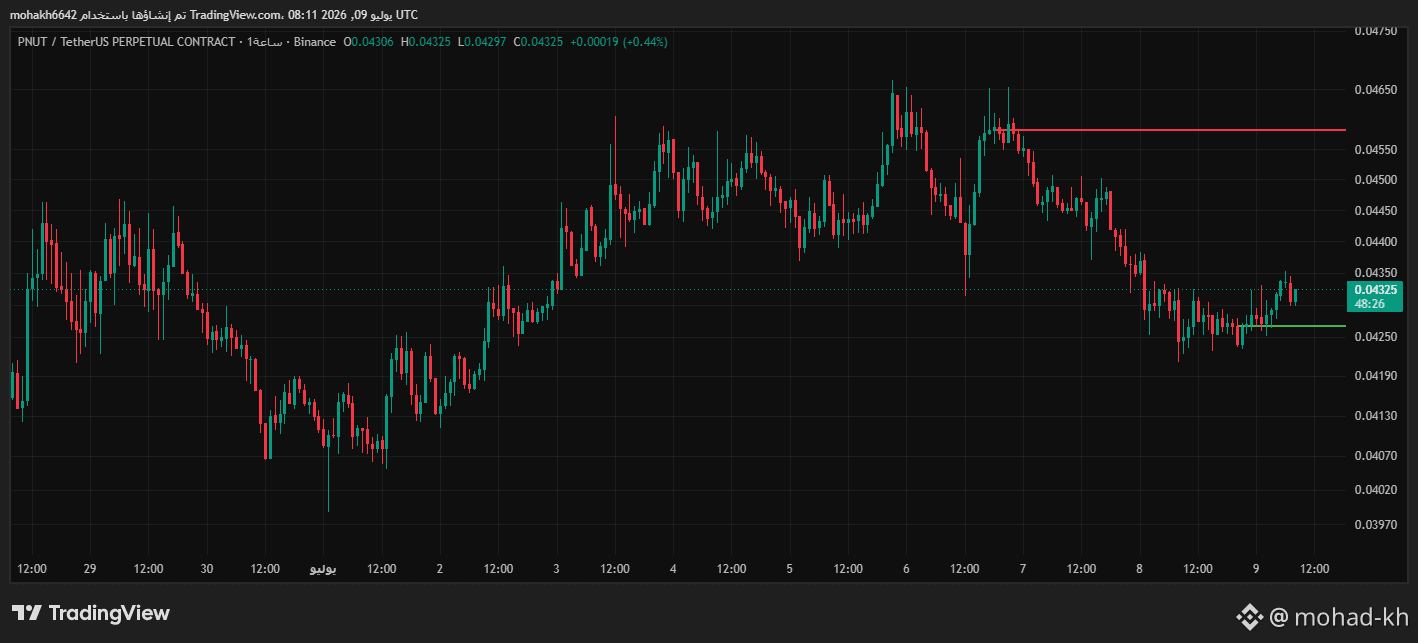Click the TradingView logo in the footer

click(x=91, y=613)
